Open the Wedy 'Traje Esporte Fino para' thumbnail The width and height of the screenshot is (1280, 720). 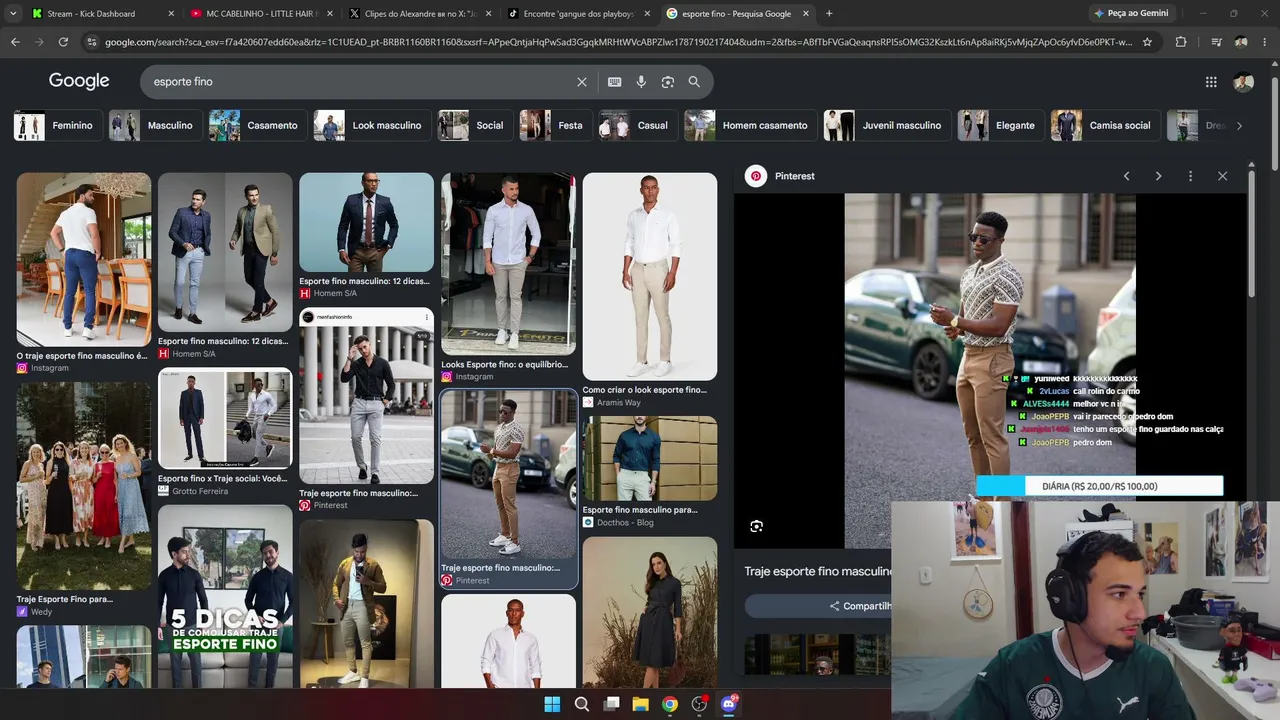[84, 486]
